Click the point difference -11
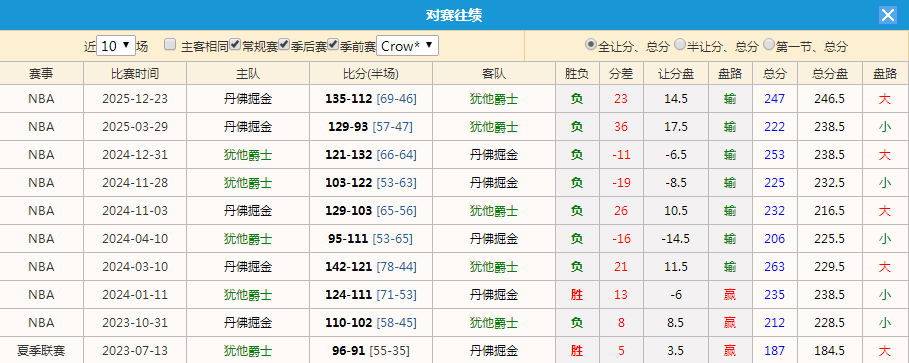909x363 pixels. (x=621, y=155)
